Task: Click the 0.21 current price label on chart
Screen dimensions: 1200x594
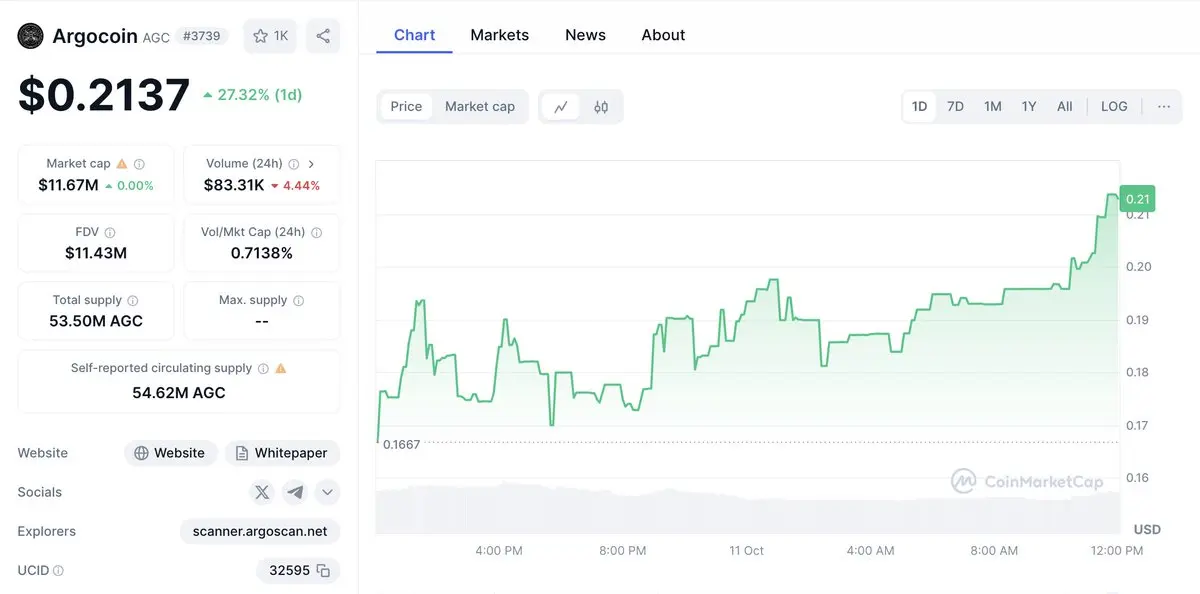Action: coord(1138,198)
